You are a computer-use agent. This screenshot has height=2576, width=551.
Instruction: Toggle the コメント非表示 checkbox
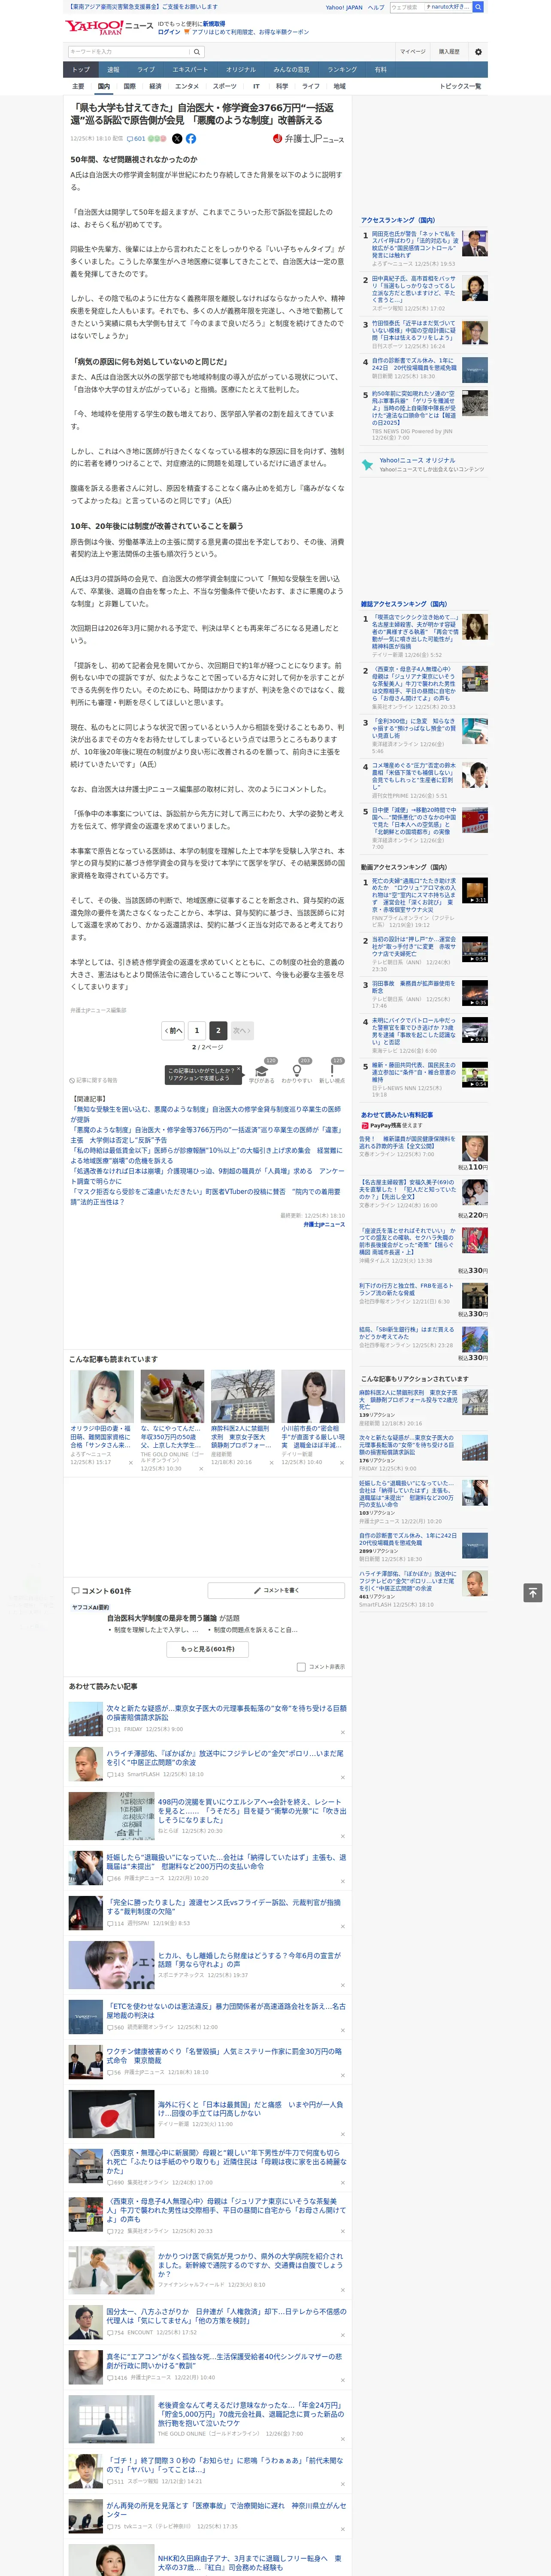click(301, 1667)
